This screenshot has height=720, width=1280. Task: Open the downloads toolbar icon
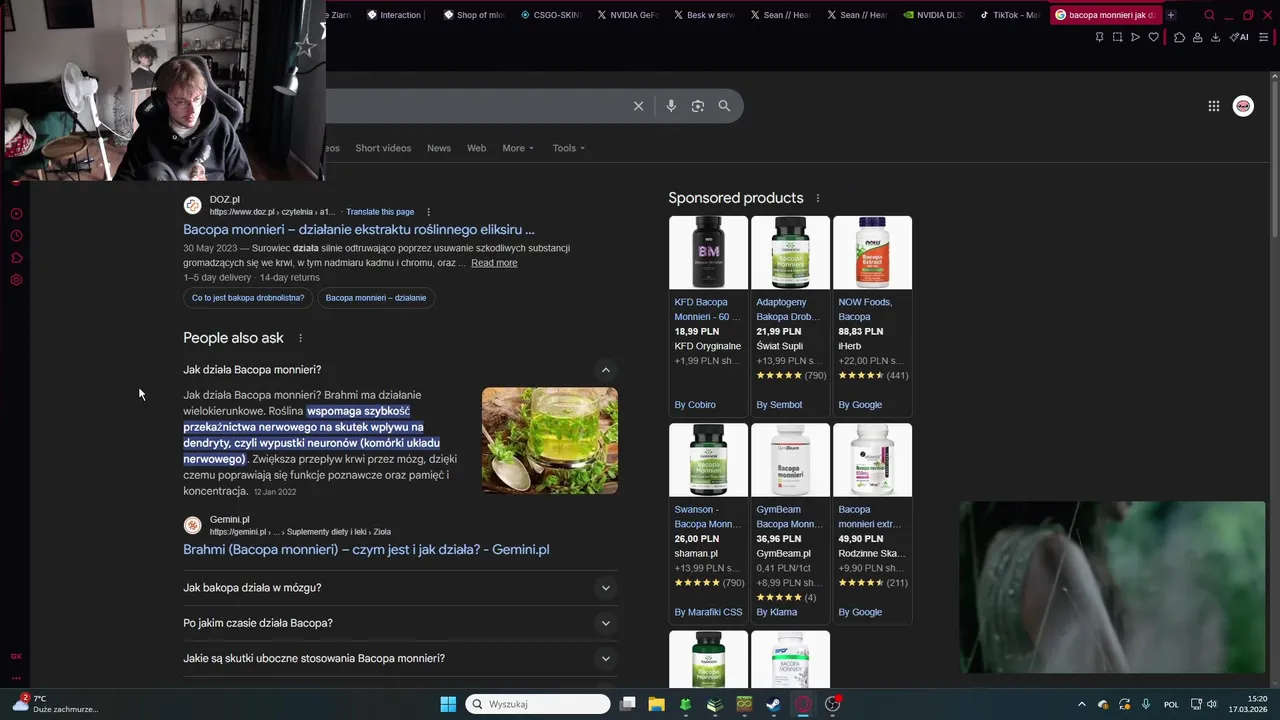[1215, 37]
